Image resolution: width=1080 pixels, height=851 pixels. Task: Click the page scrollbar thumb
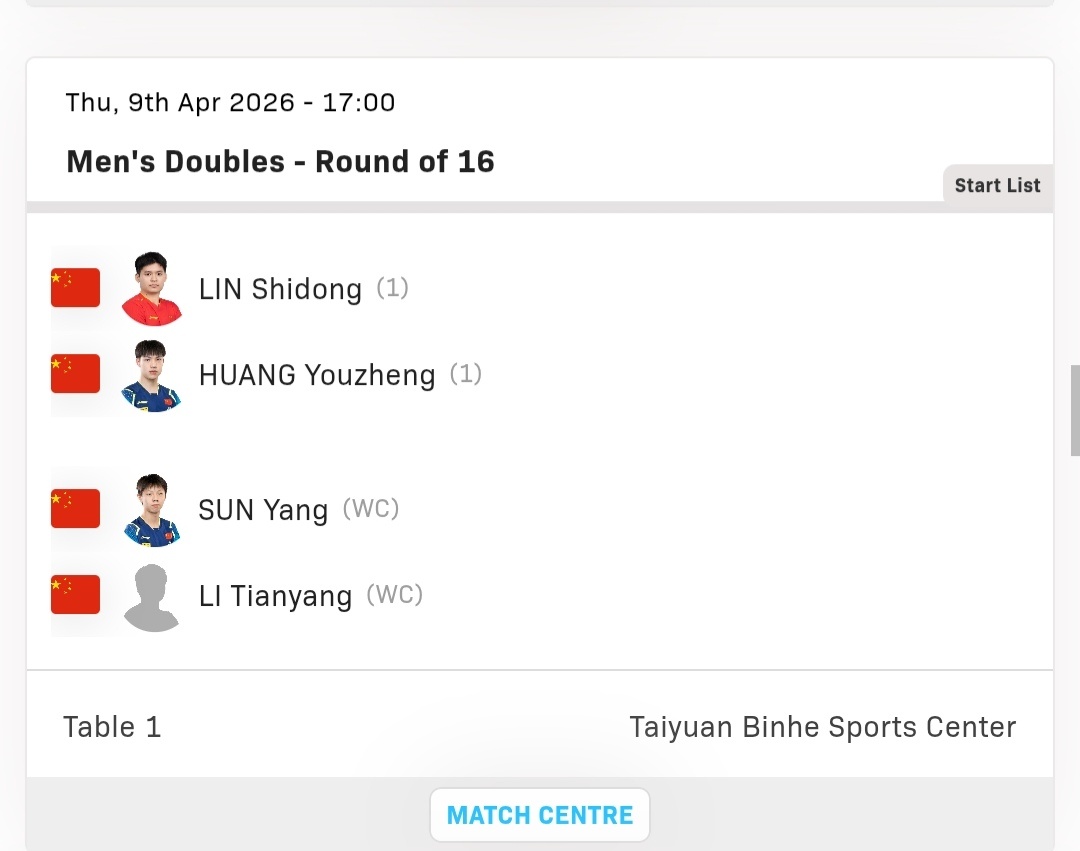point(1074,410)
